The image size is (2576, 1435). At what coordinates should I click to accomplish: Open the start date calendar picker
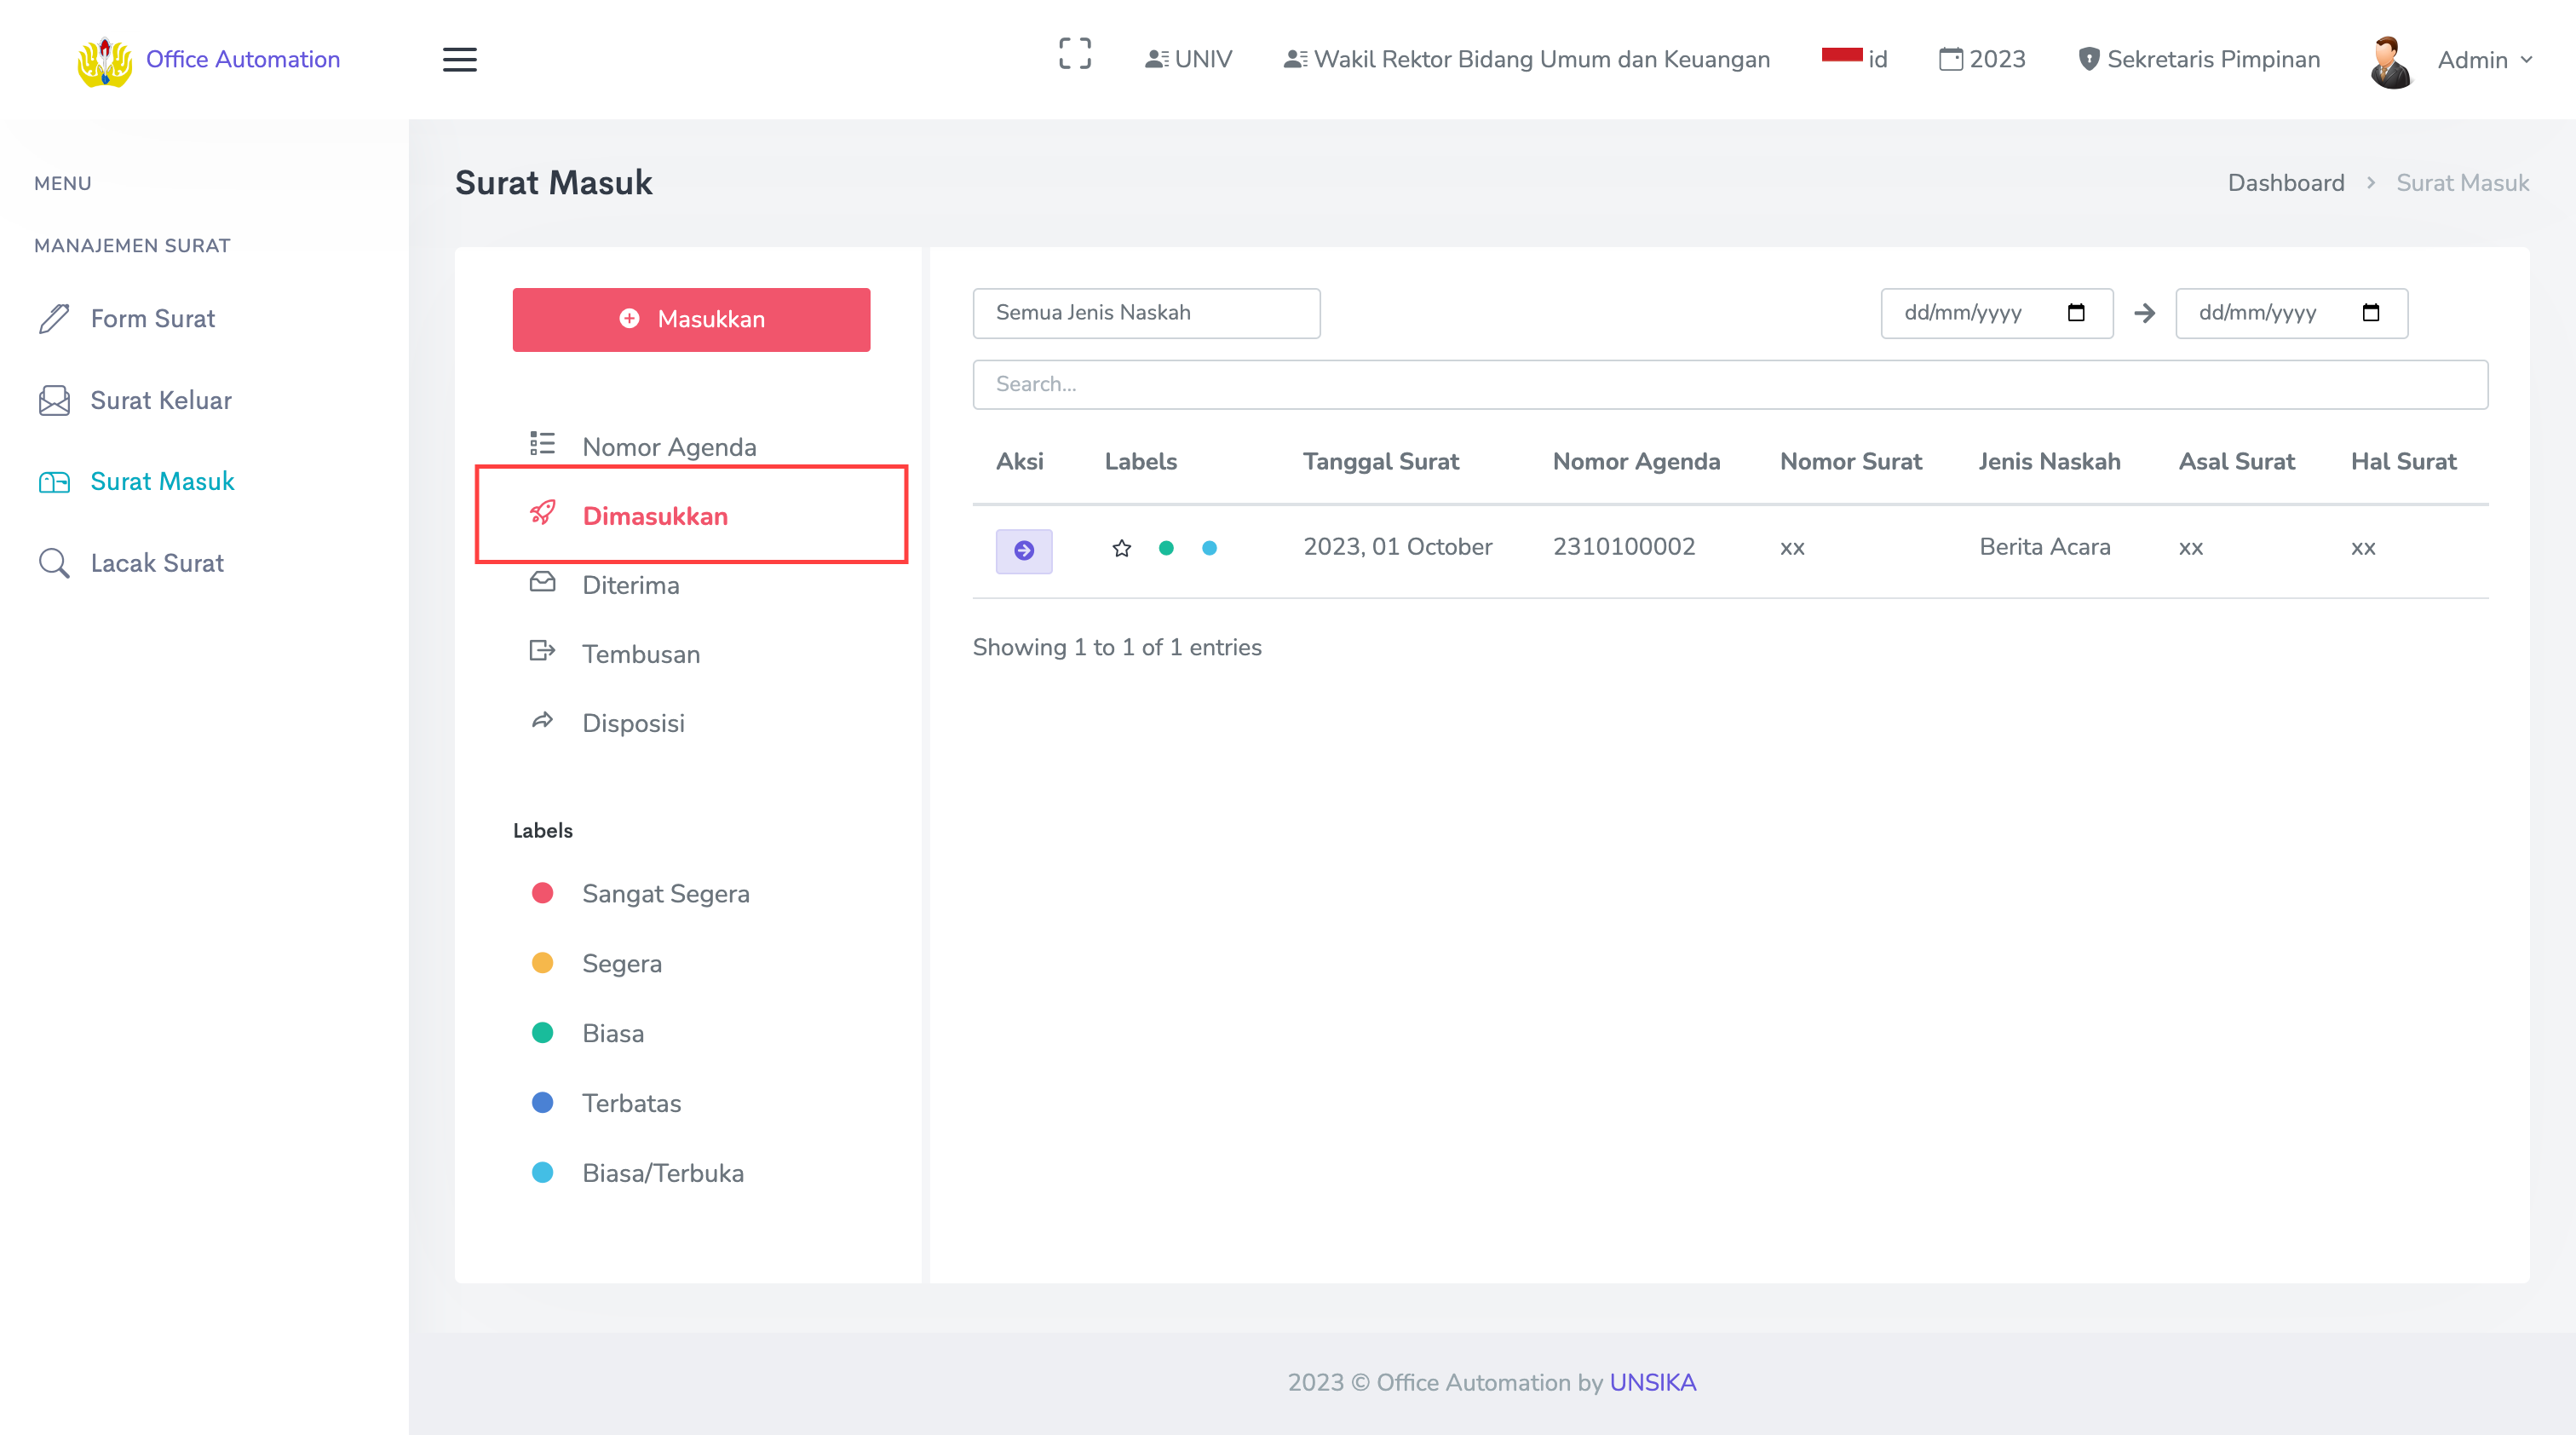point(2075,313)
